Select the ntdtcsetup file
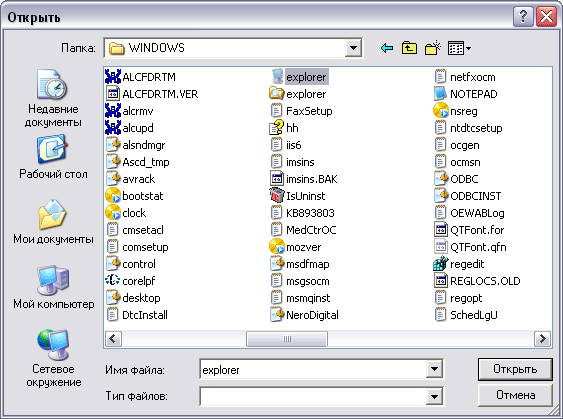563x419 pixels. (x=469, y=128)
